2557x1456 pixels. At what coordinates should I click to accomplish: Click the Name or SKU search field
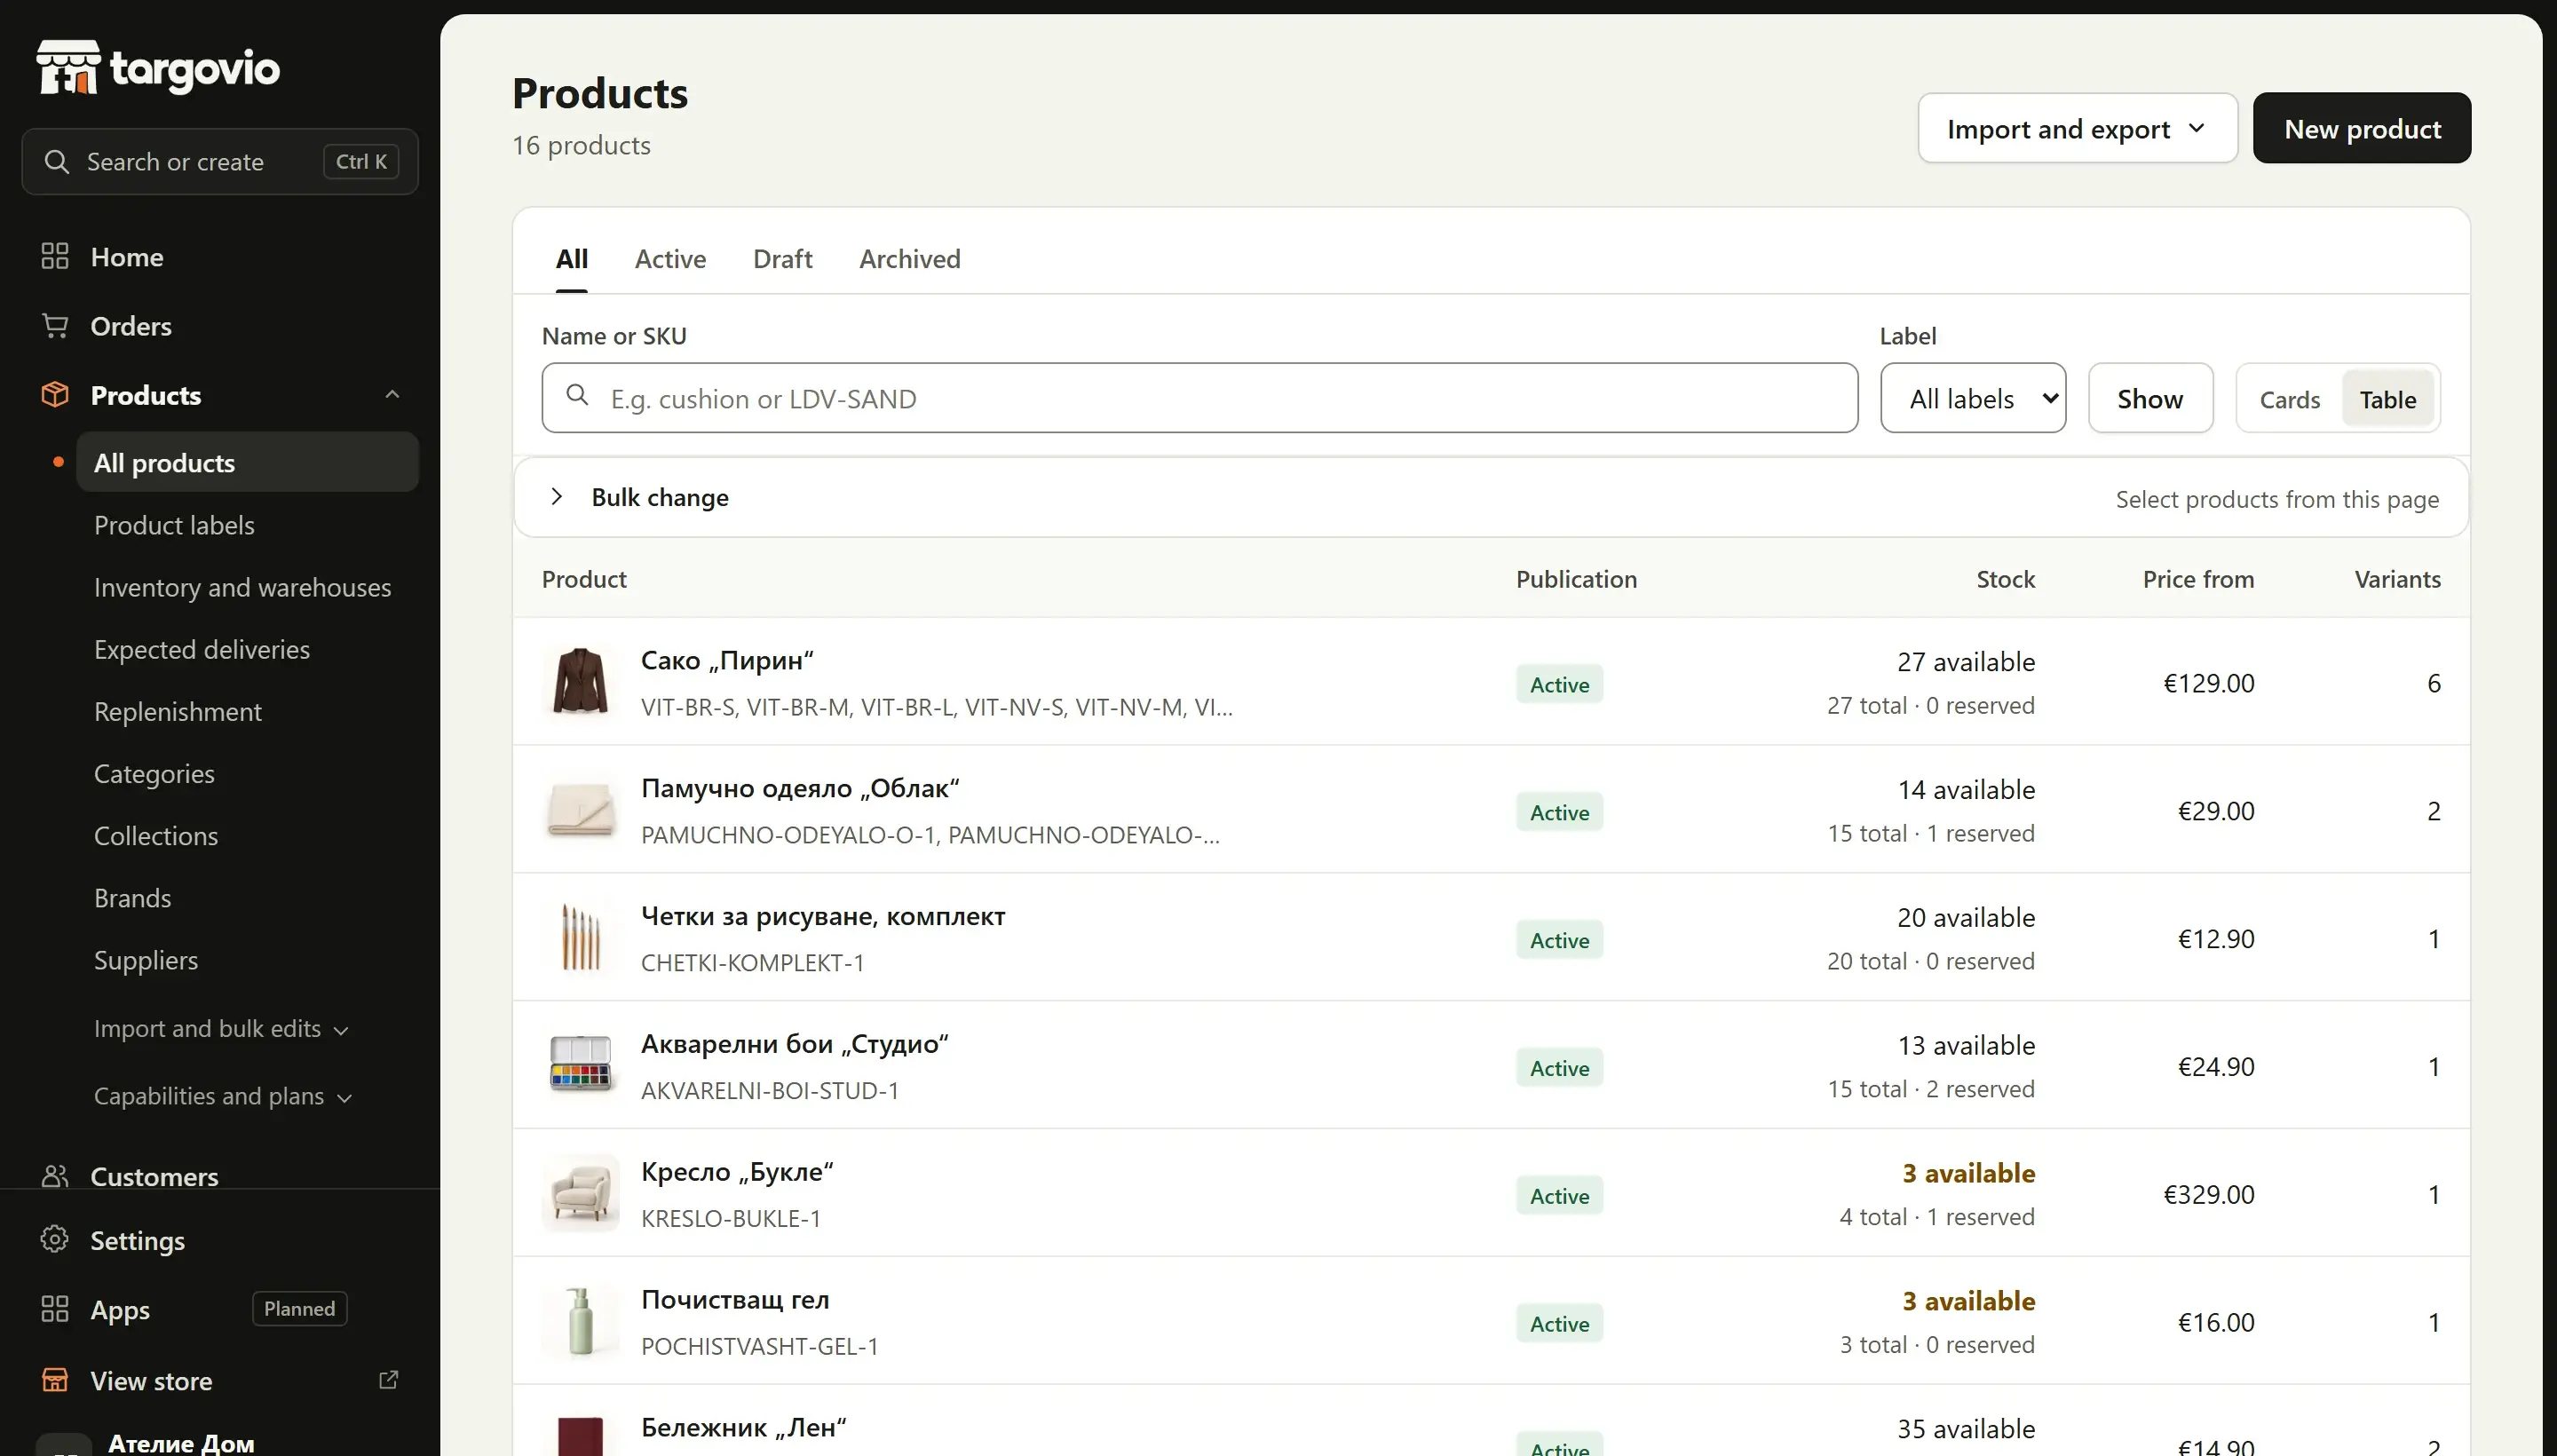[1199, 399]
